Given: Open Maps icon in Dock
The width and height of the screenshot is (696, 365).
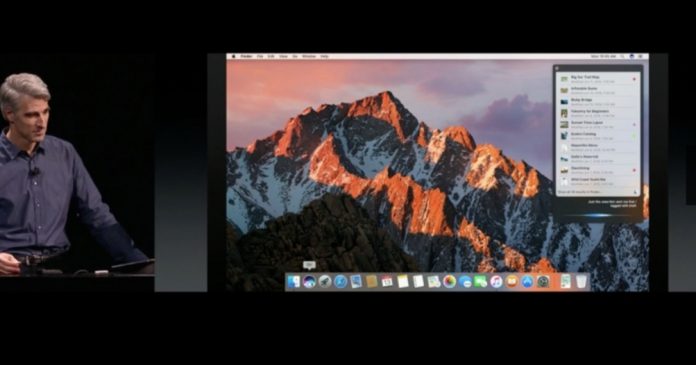Looking at the screenshot, I should (434, 282).
